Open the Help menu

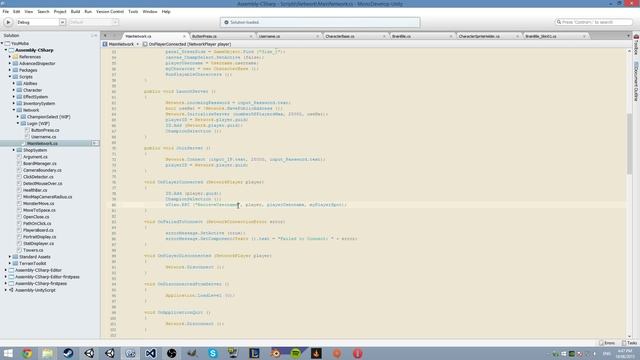pos(166,12)
